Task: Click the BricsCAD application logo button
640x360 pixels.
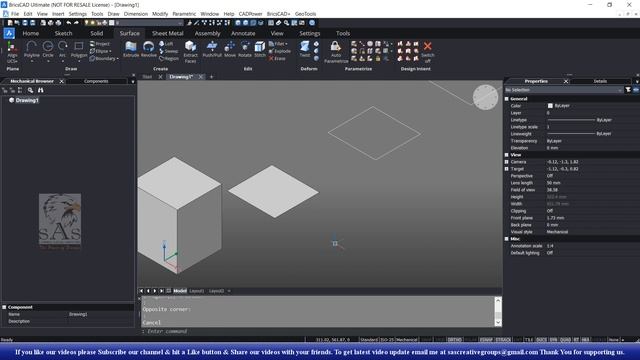Action: coord(9,33)
